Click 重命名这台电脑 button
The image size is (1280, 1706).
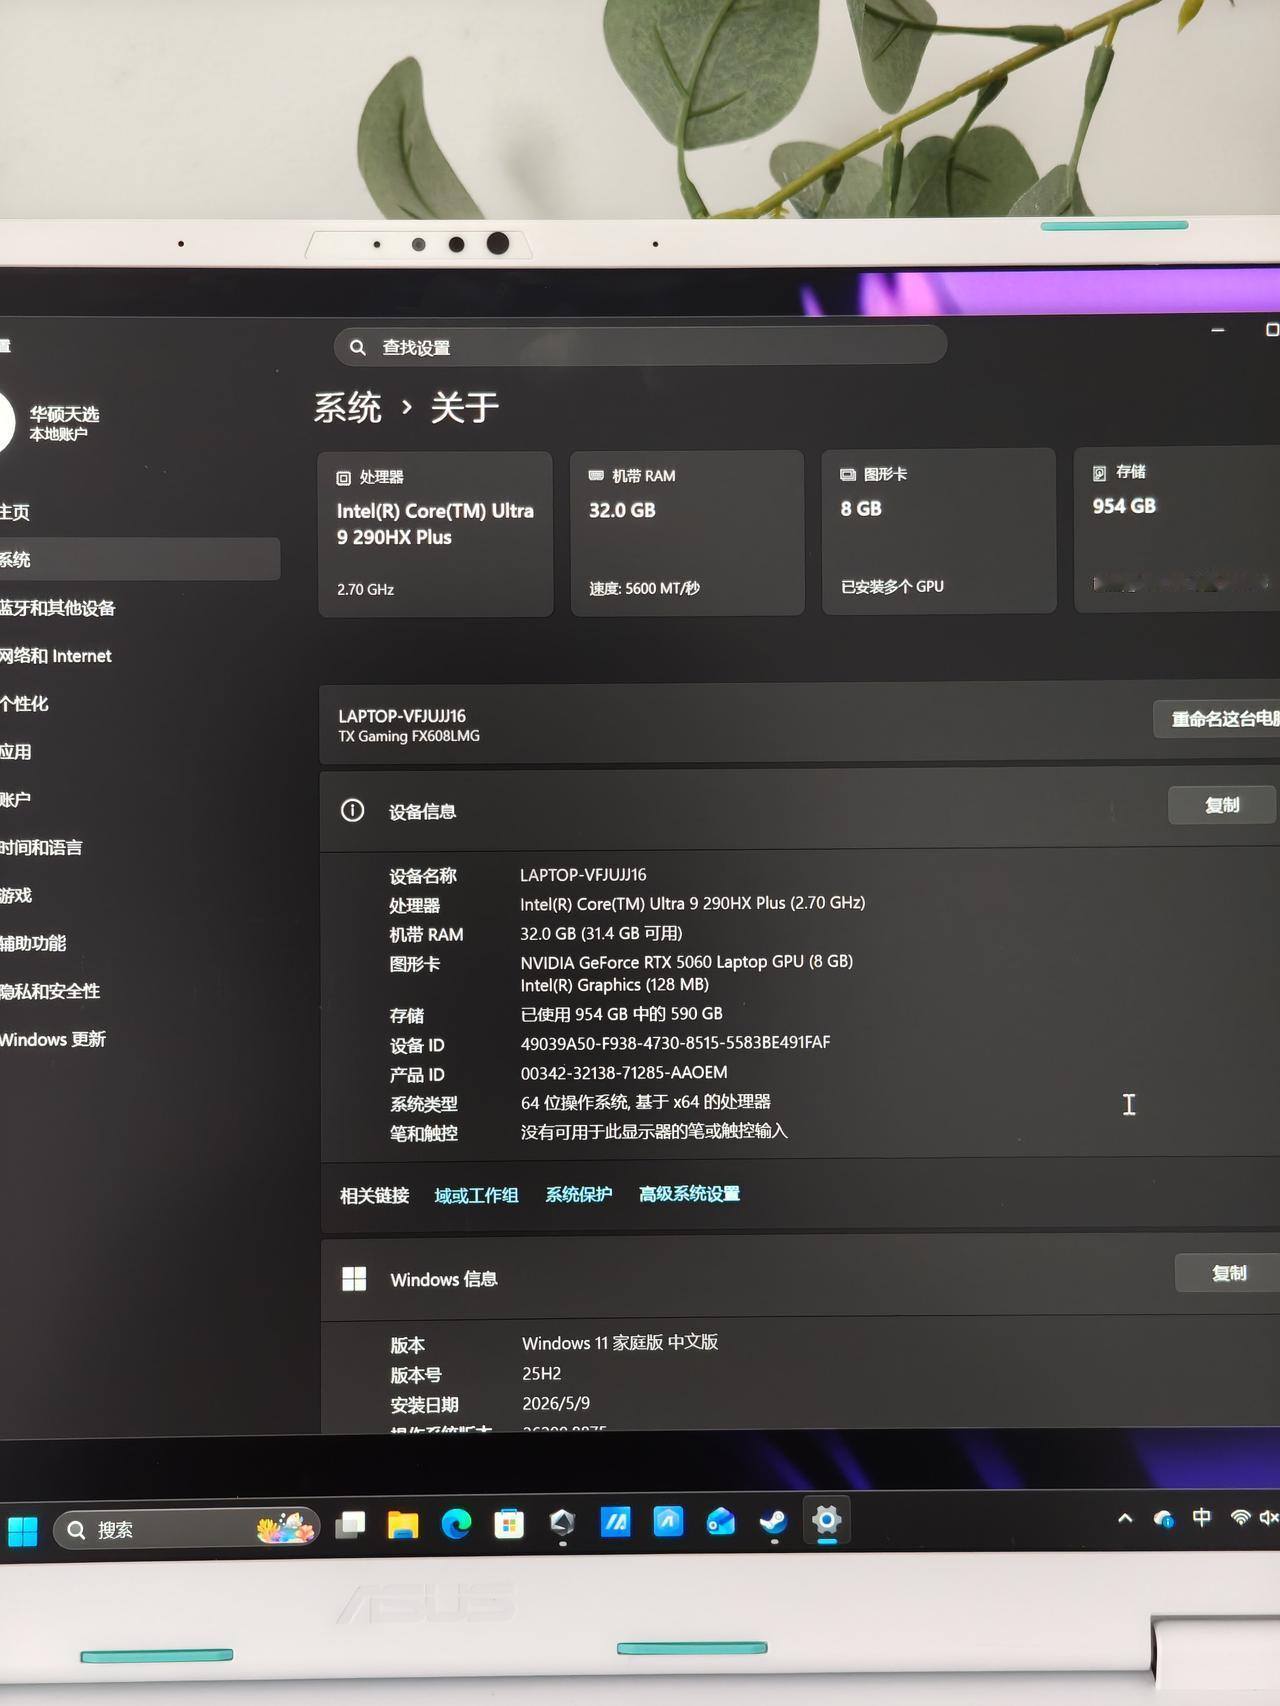(x=1218, y=719)
